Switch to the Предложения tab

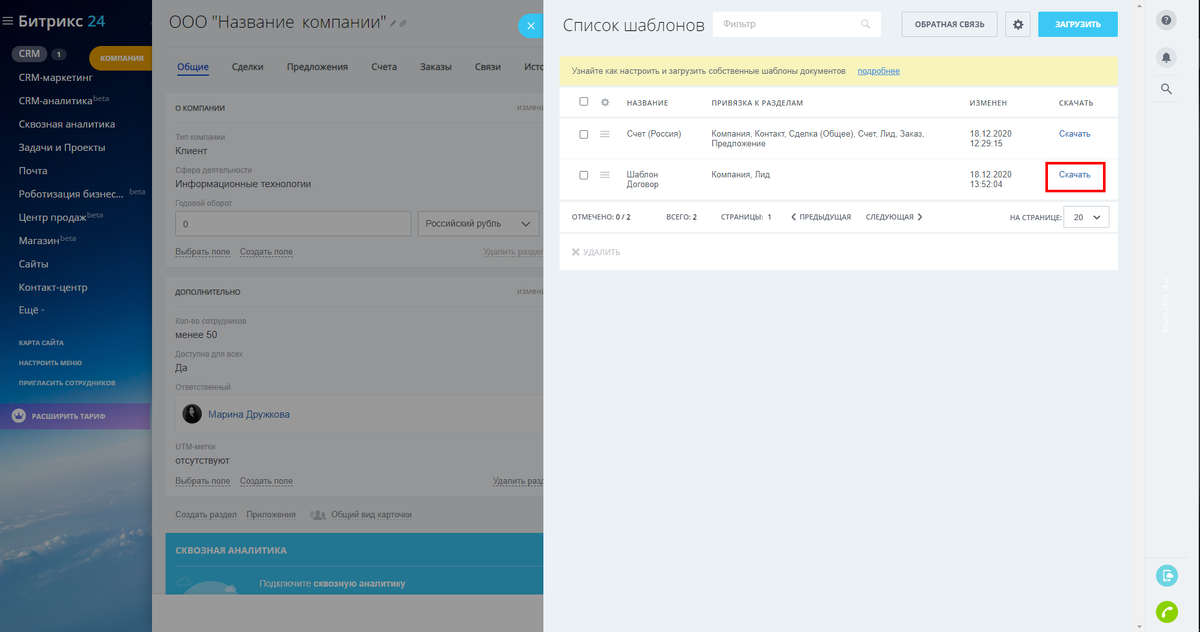point(317,67)
